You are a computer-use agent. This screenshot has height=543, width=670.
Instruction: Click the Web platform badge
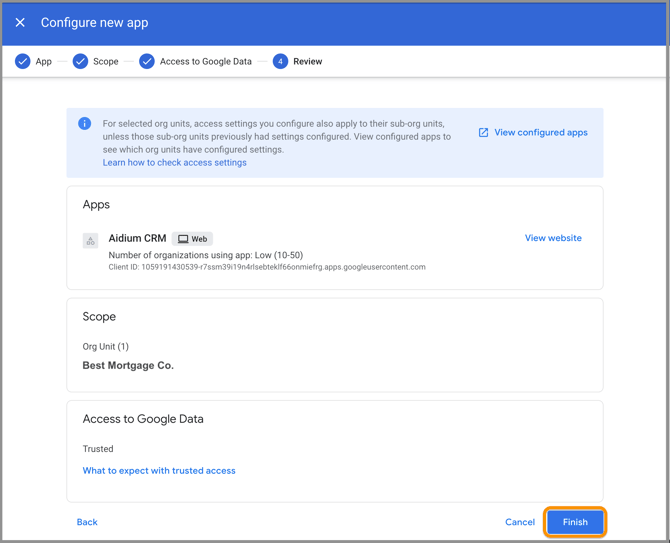point(192,239)
